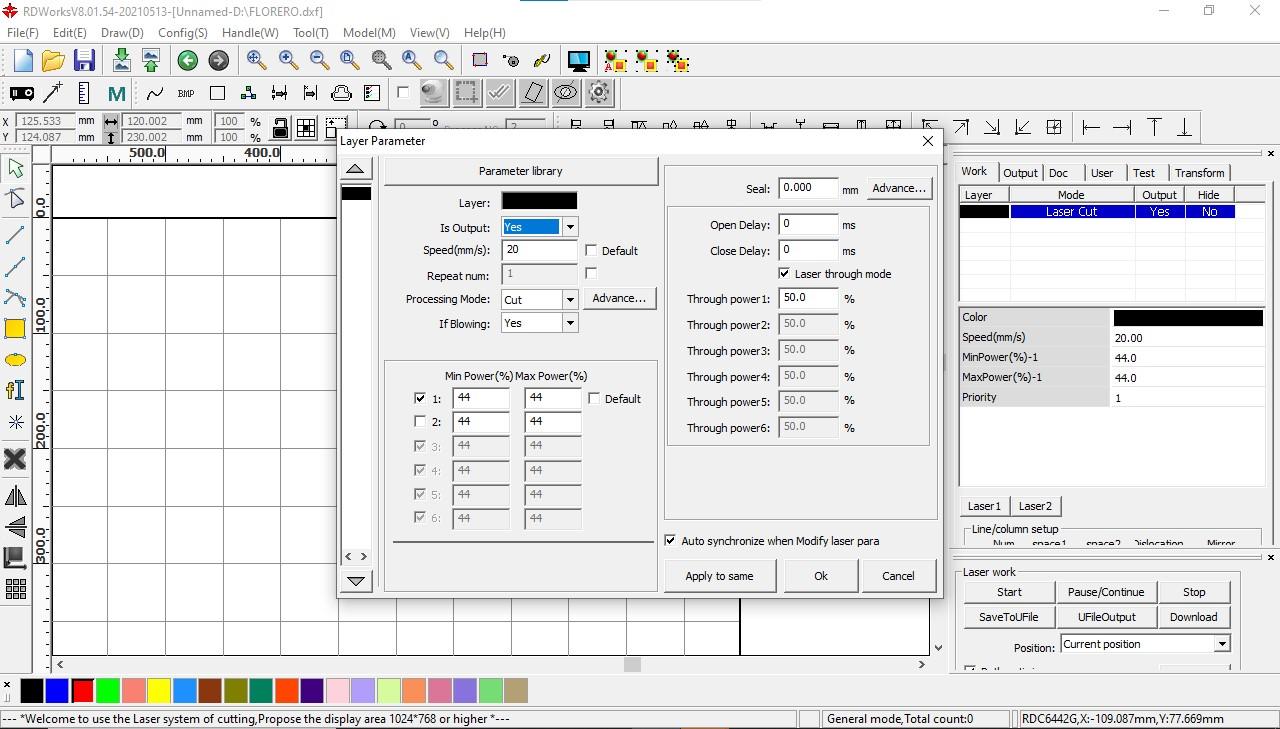1280x729 pixels.
Task: Confirm with the Ok button
Action: (821, 576)
